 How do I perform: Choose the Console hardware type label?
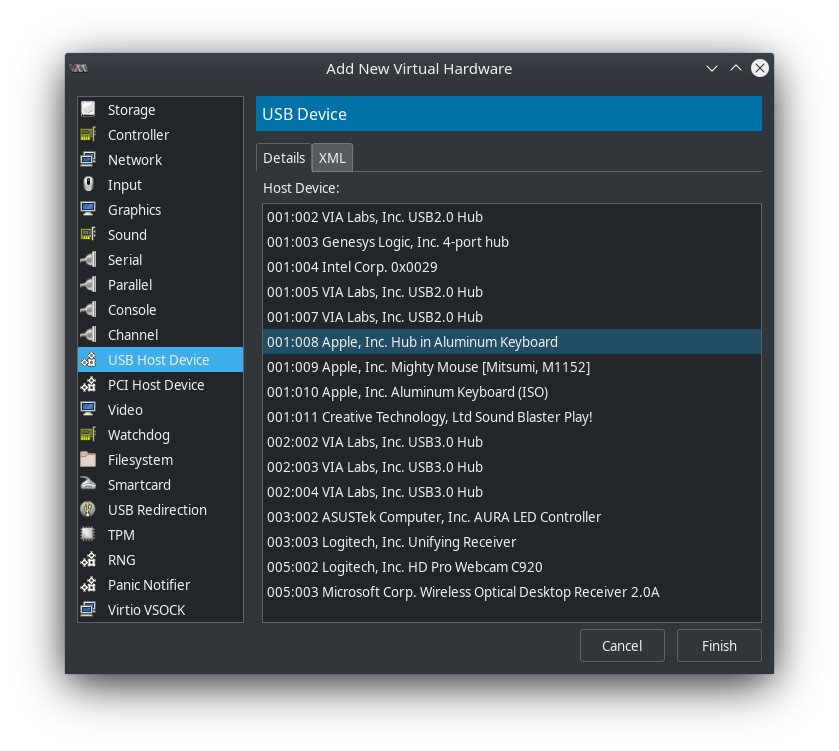click(132, 310)
